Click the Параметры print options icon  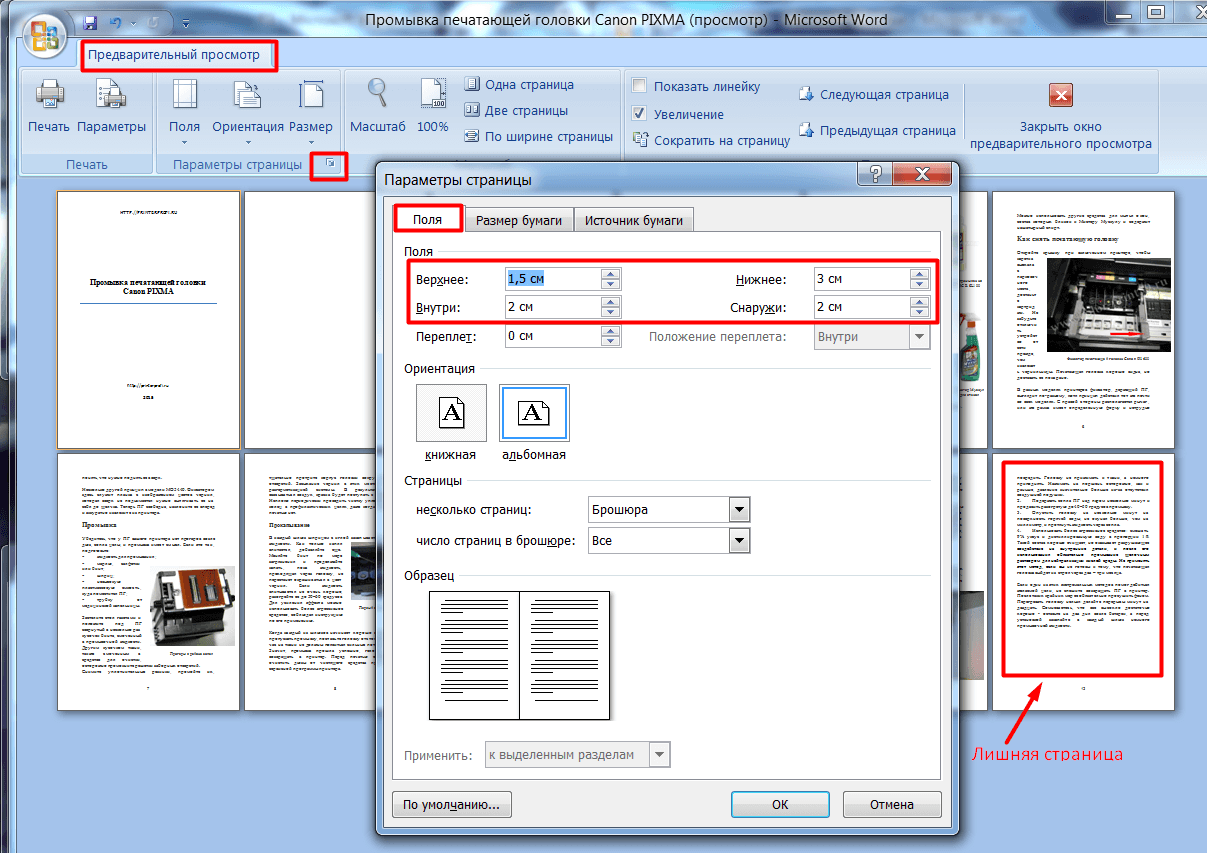click(x=112, y=105)
